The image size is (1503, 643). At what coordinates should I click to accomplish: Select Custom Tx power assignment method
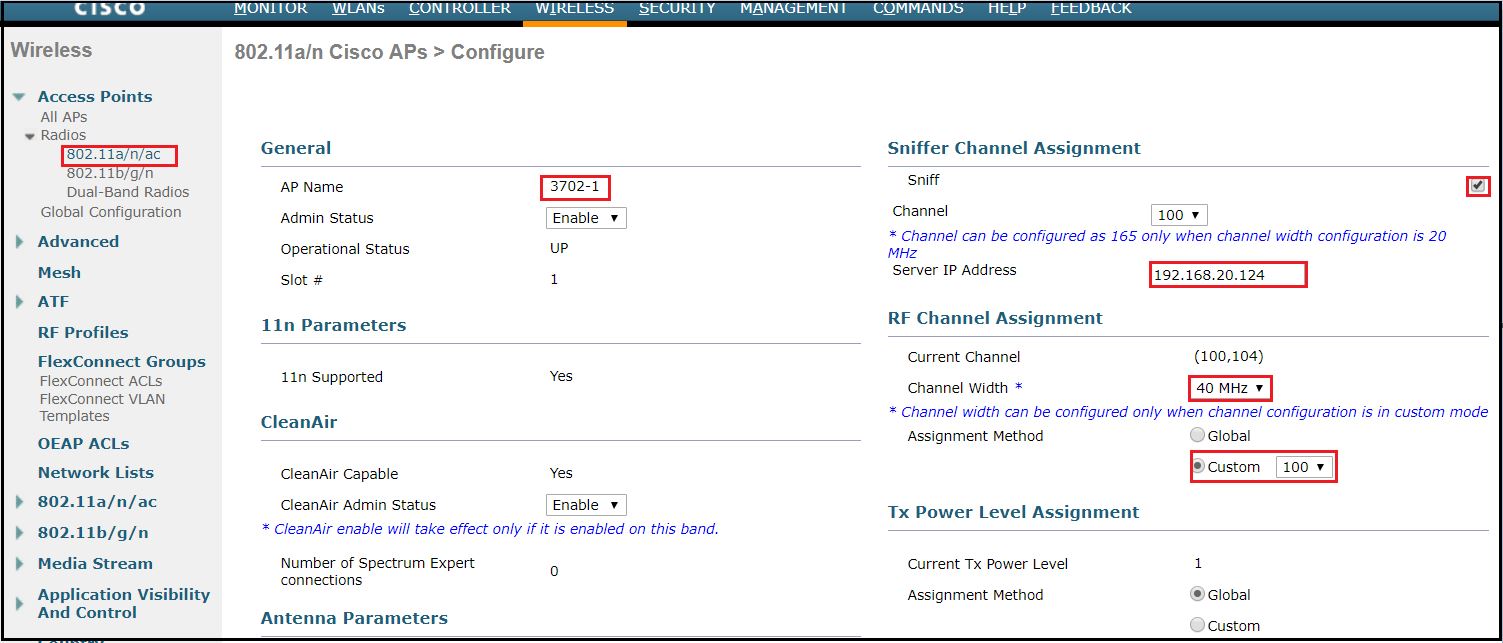coord(1198,625)
